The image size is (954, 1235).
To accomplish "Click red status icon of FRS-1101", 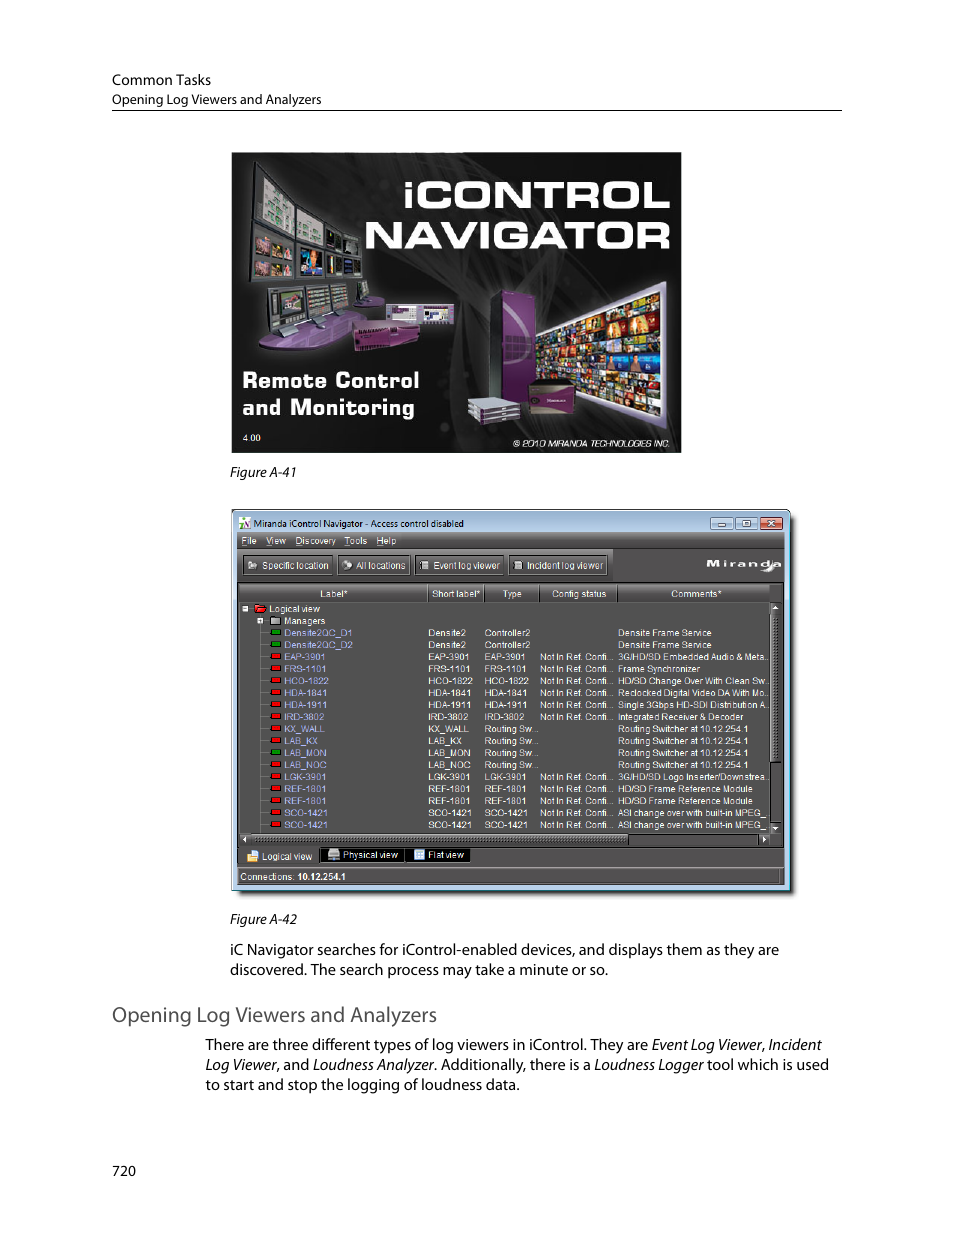I will point(276,669).
